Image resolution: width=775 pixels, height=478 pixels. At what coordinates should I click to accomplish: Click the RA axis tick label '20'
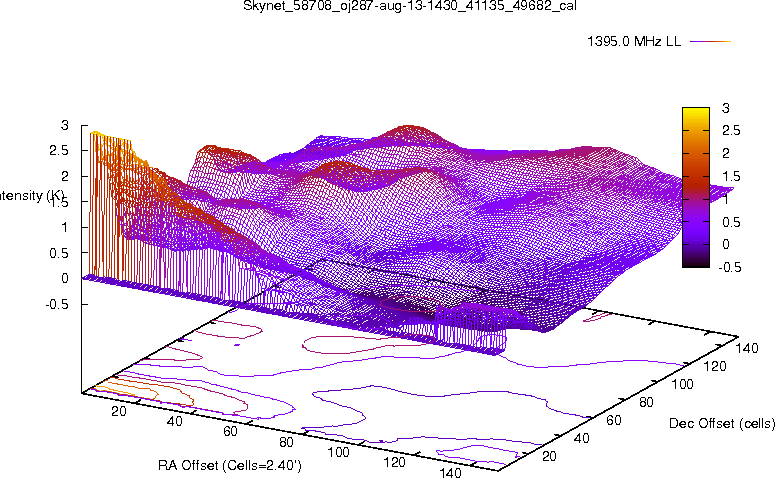[x=119, y=411]
